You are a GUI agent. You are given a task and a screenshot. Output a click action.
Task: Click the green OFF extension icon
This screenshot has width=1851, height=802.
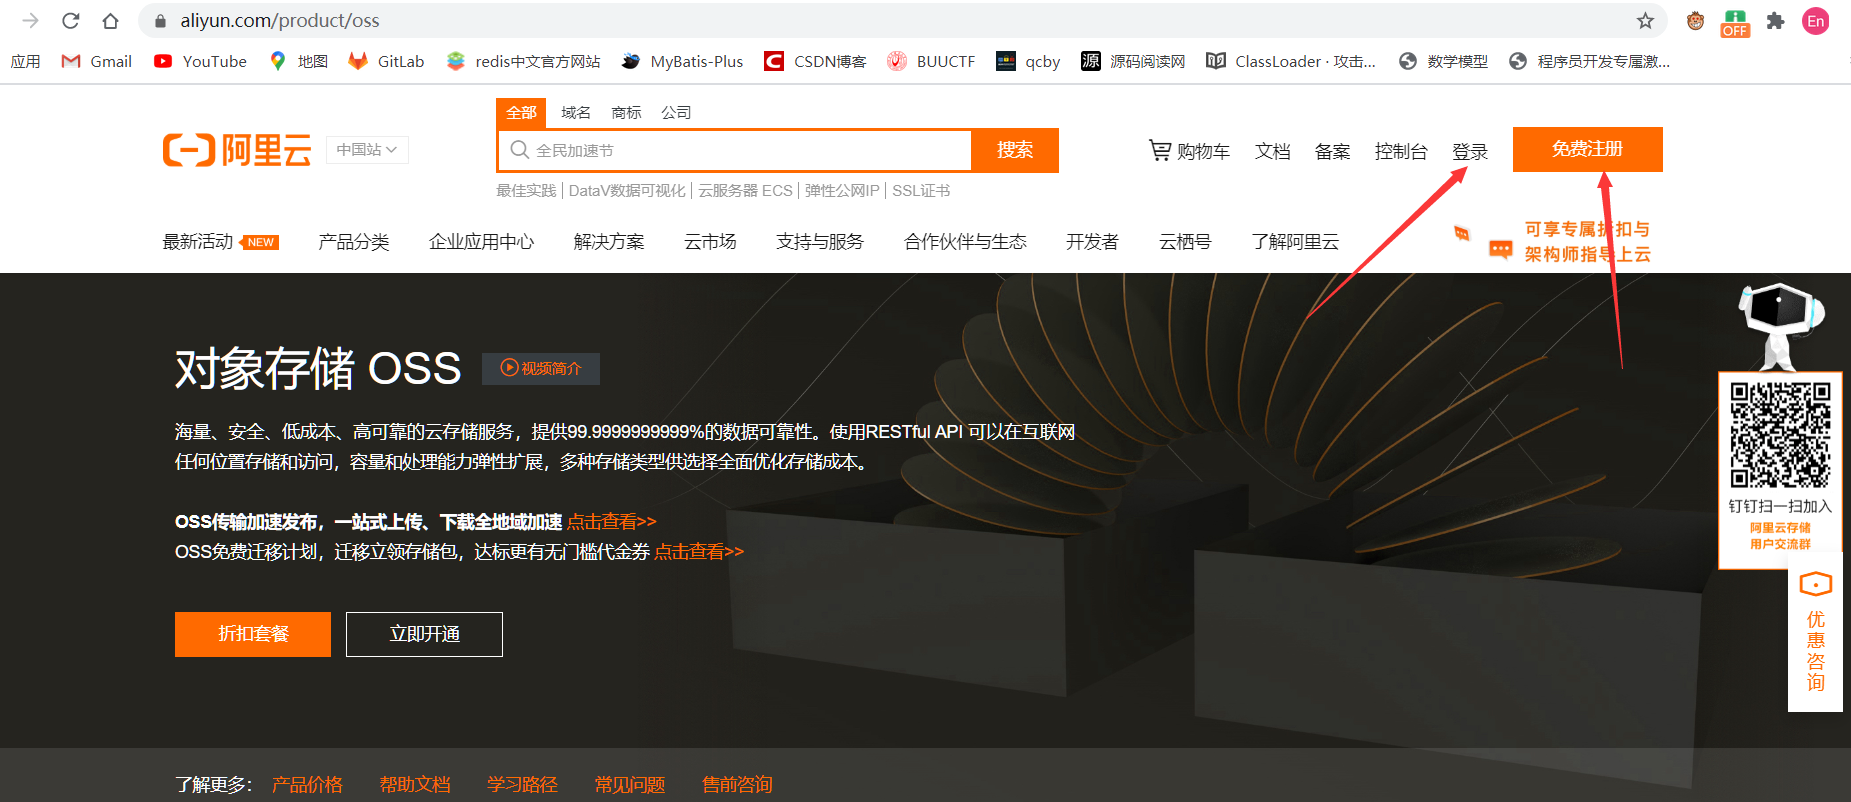coord(1735,23)
